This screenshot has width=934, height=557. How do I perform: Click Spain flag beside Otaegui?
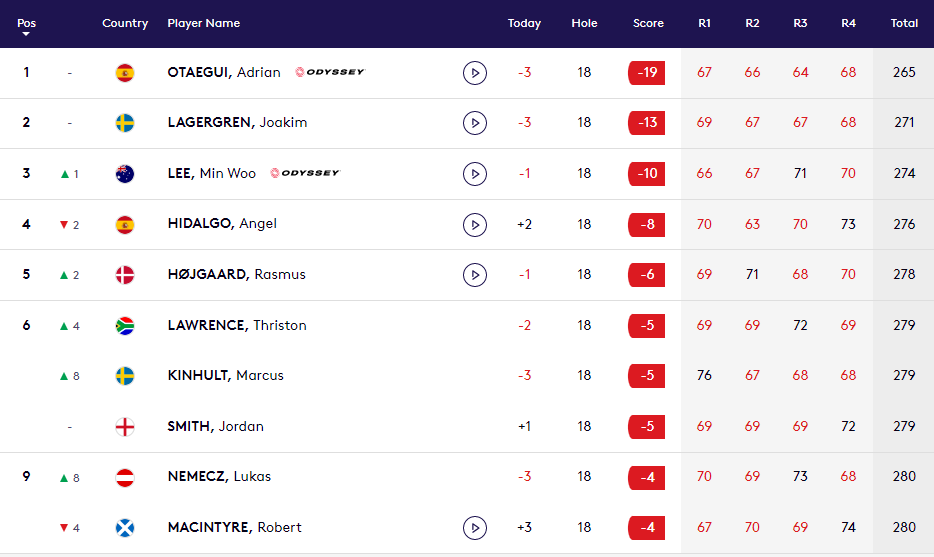[x=125, y=73]
